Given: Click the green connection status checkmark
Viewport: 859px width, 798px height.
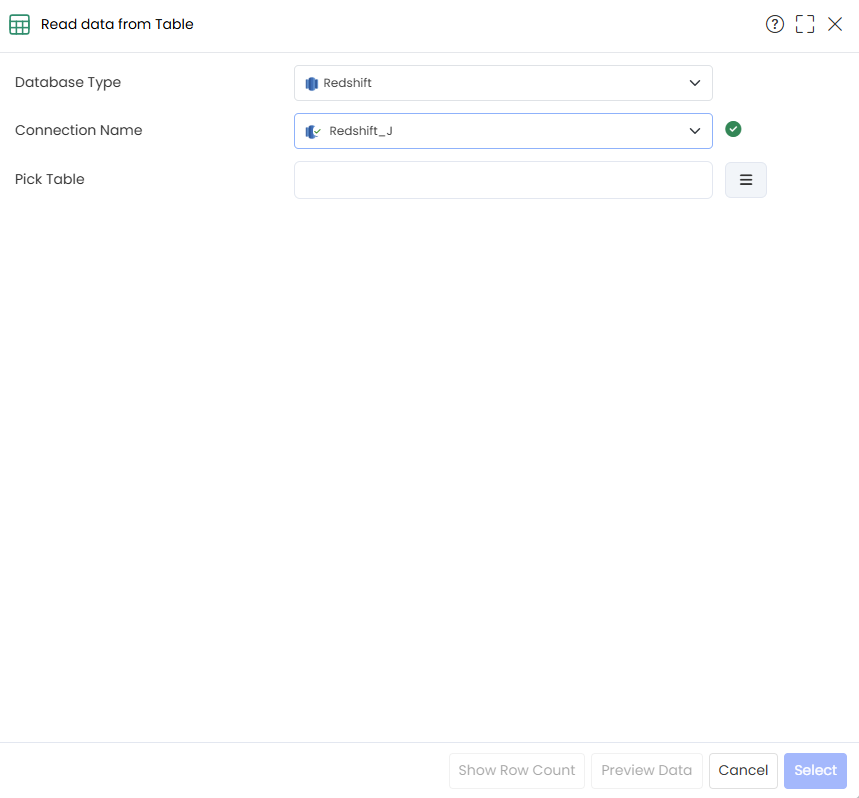Looking at the screenshot, I should click(x=733, y=129).
